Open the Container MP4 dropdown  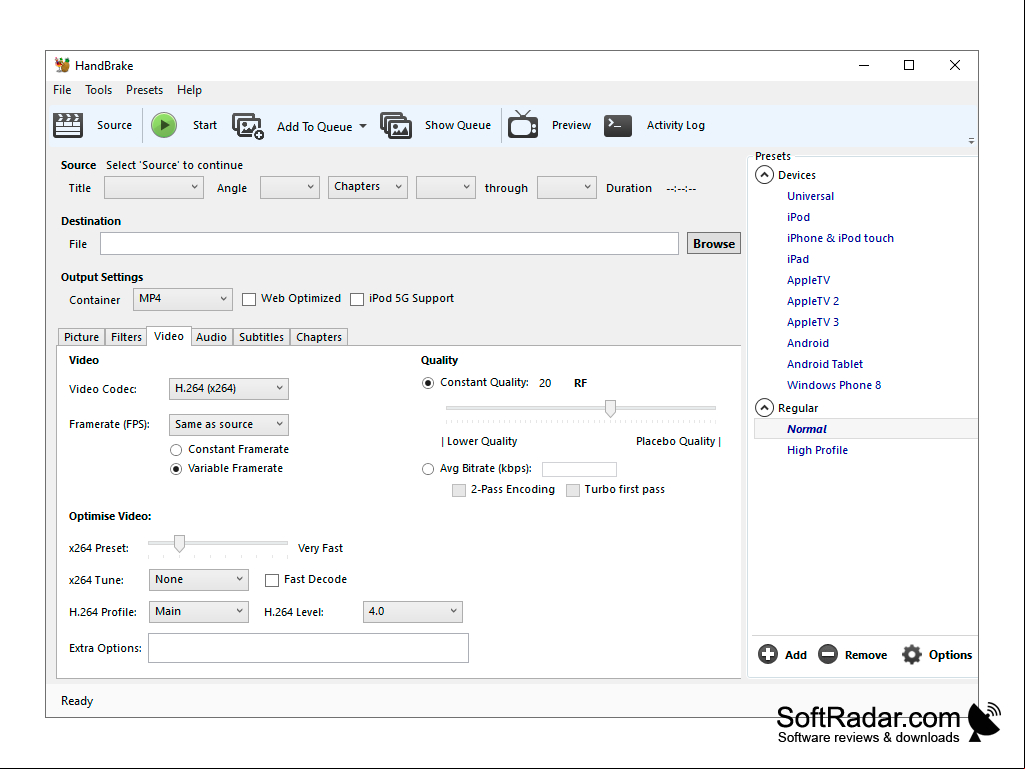click(x=182, y=299)
